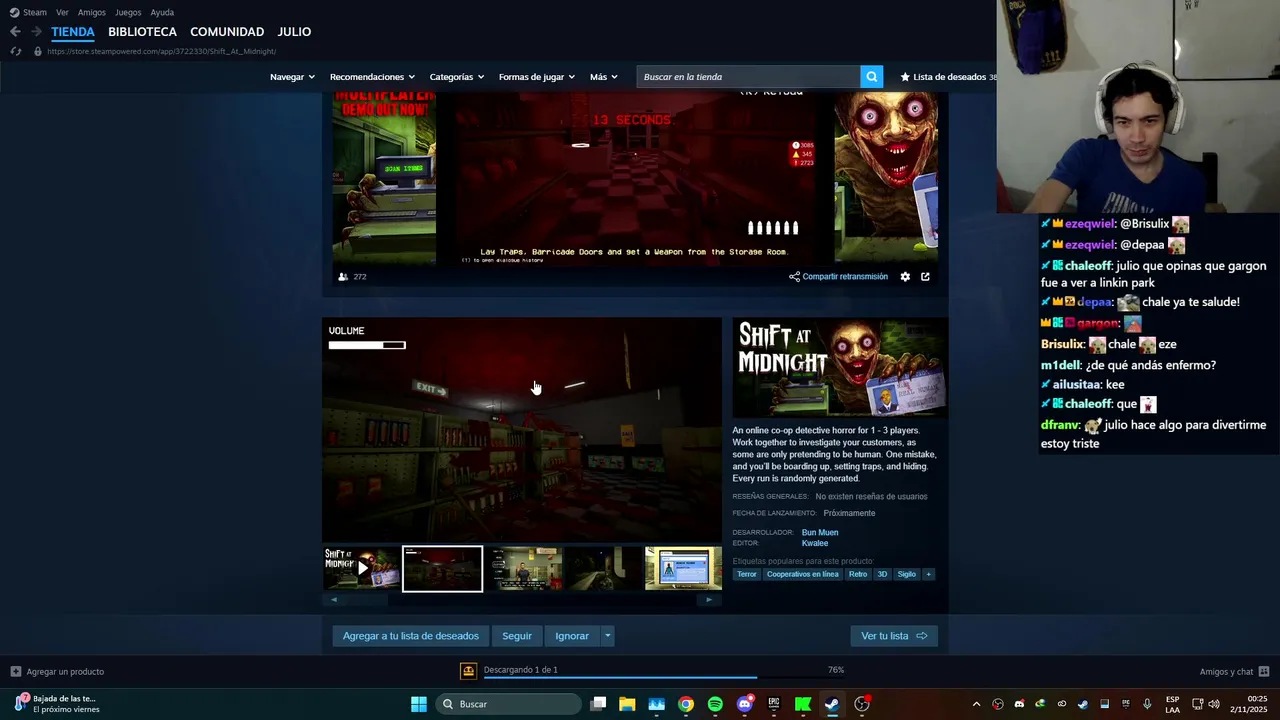Click the Steam taskbar icon

coord(832,704)
